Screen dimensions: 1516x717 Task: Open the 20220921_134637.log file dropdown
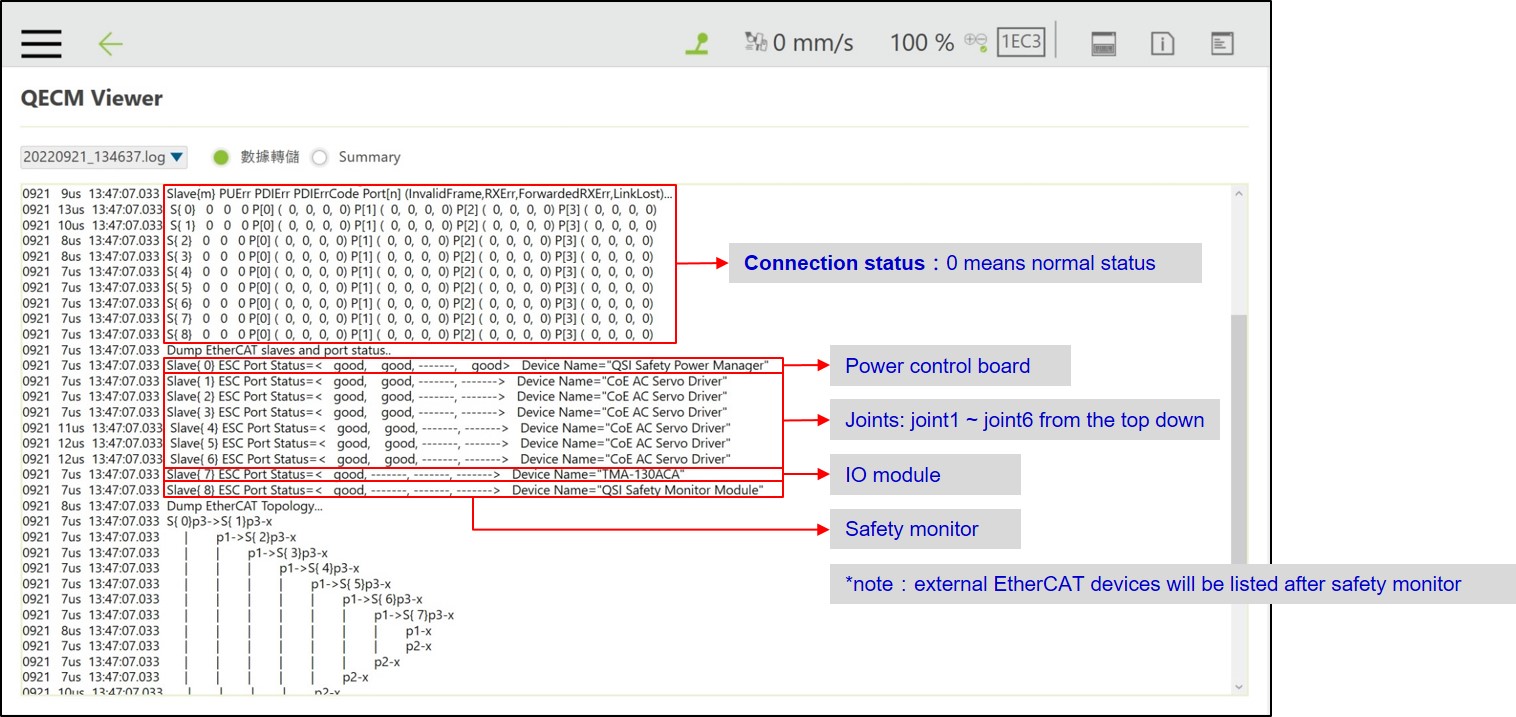coord(104,157)
